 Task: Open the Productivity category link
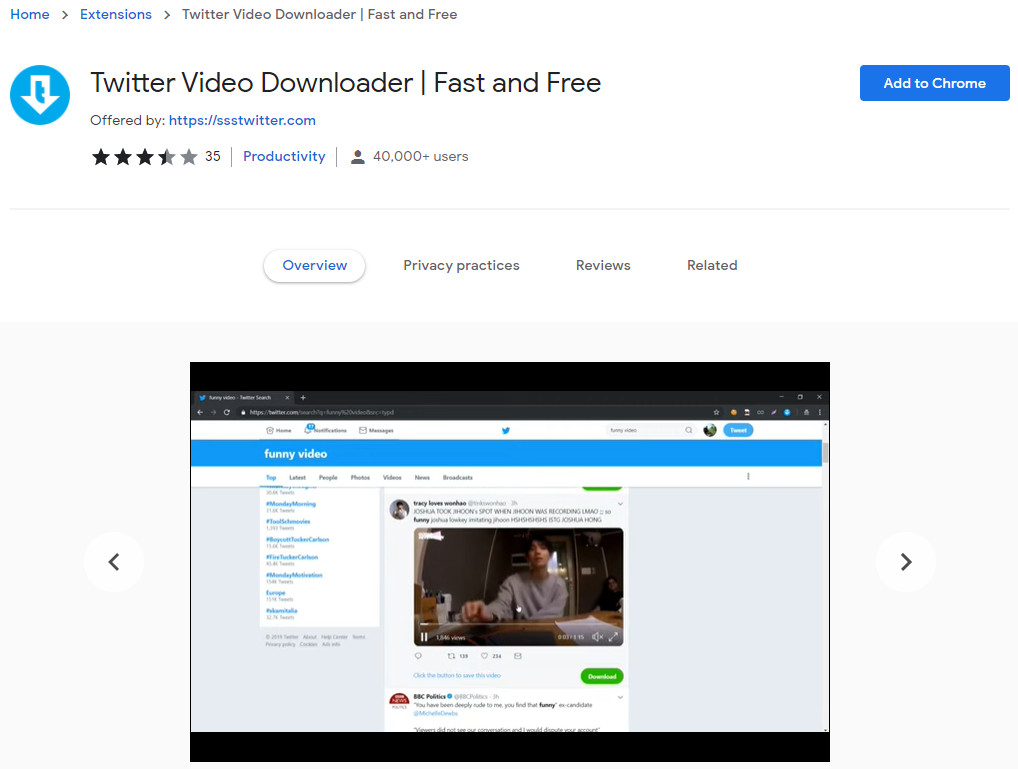pyautogui.click(x=284, y=157)
